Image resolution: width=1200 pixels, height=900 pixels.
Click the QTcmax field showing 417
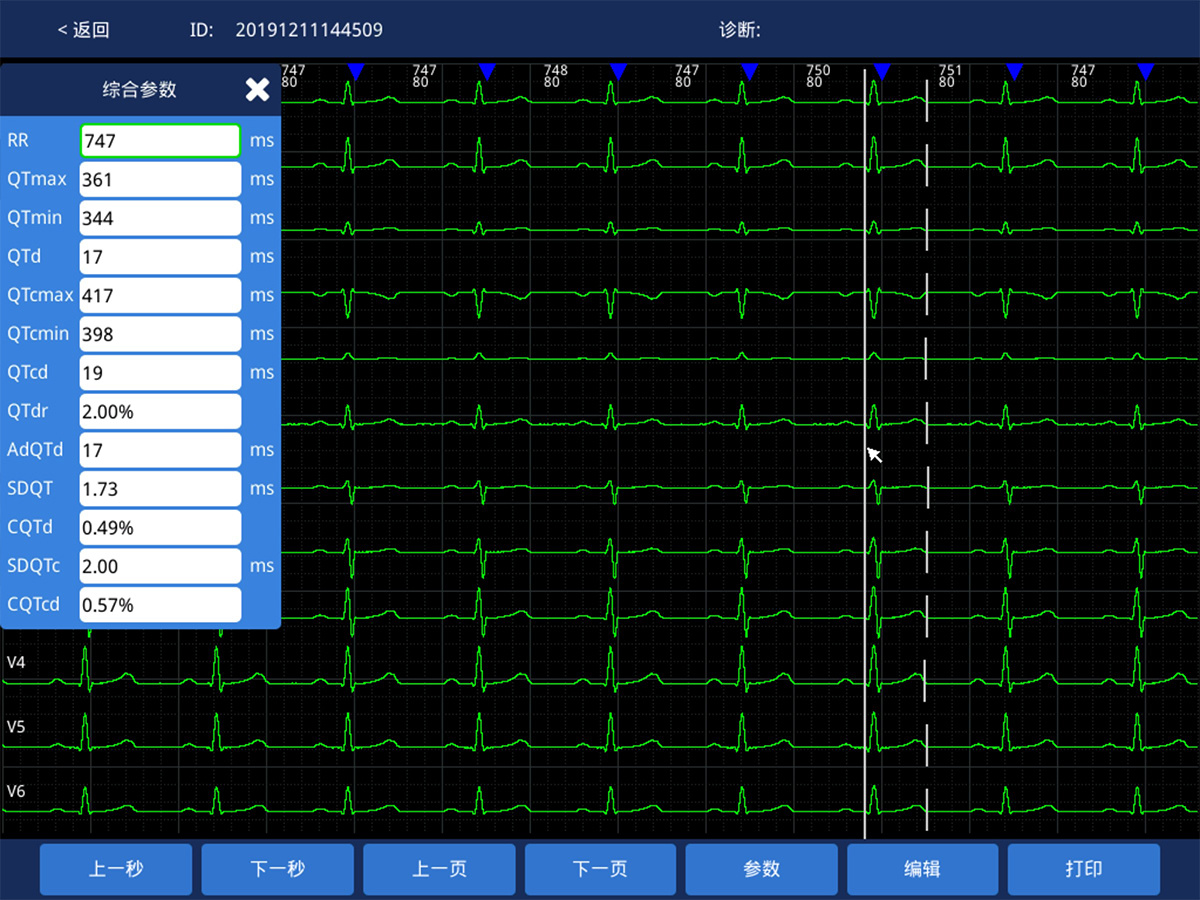160,296
